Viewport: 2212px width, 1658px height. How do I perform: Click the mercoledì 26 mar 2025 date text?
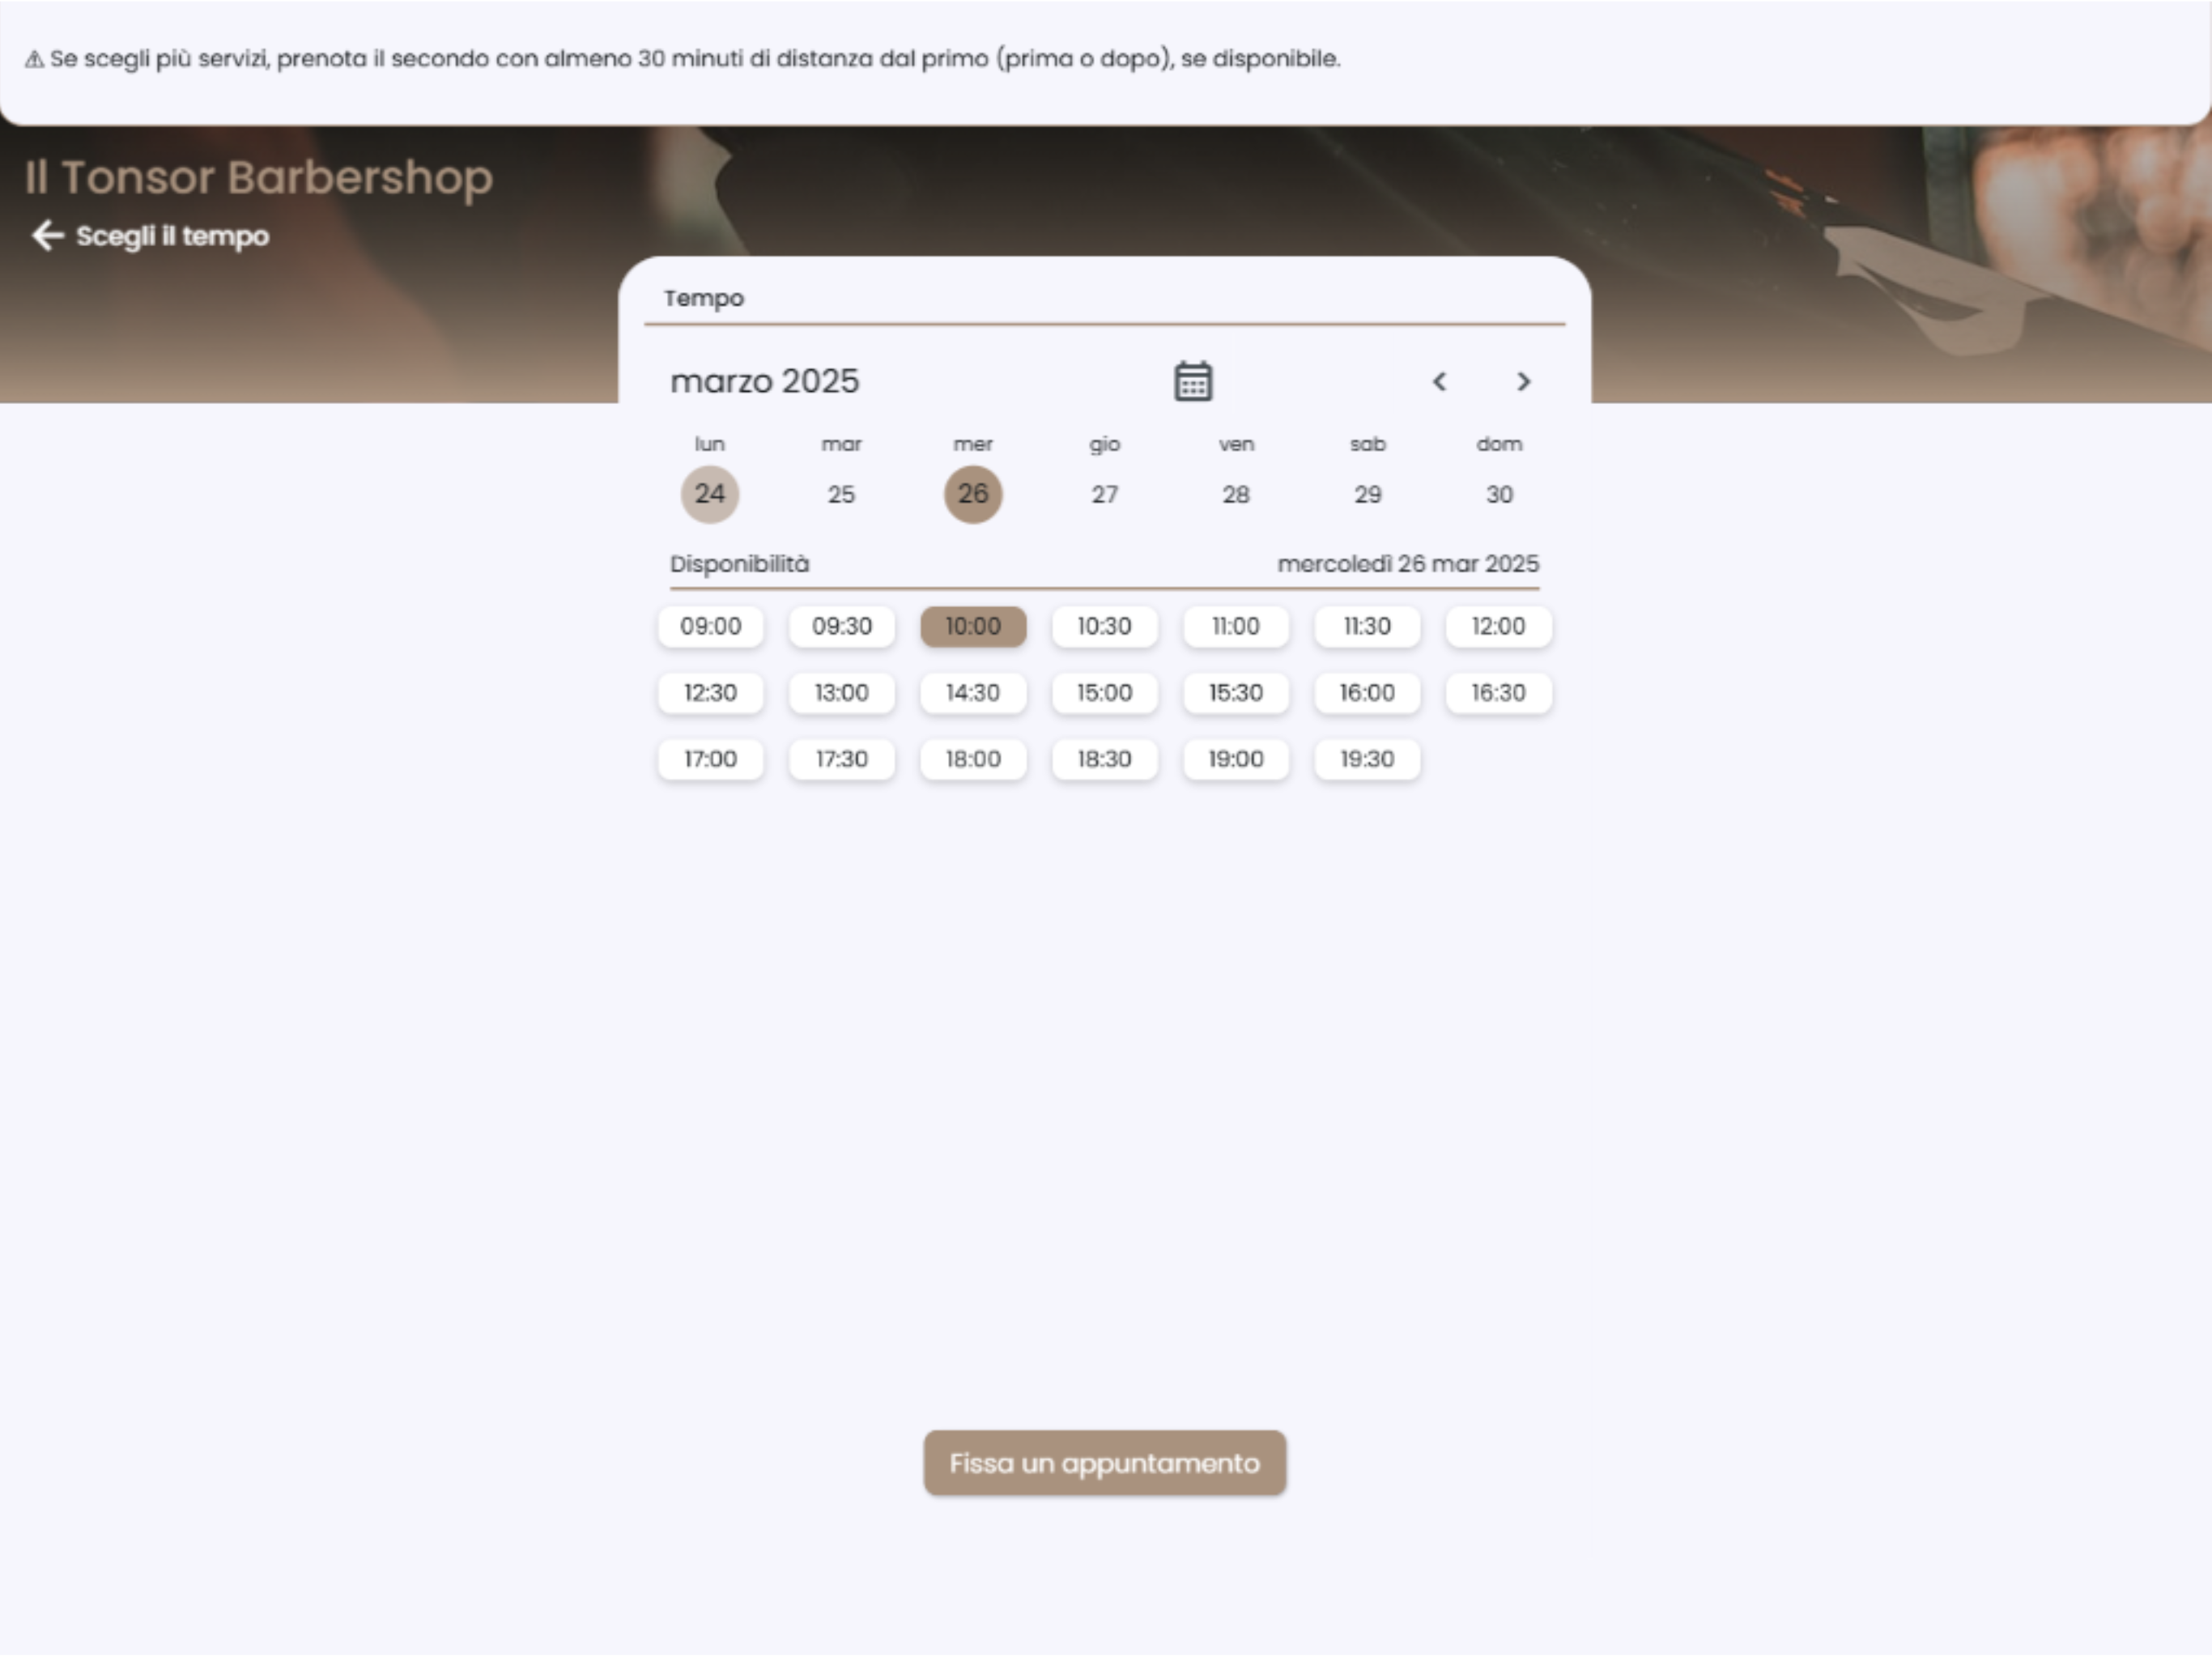click(1408, 564)
